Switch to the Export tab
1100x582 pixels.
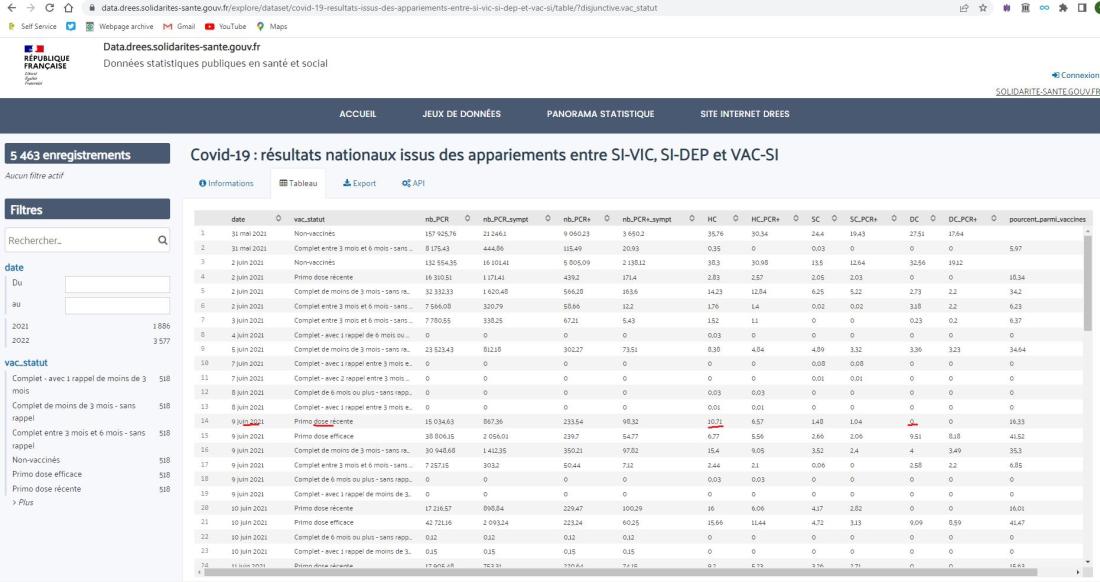point(359,183)
